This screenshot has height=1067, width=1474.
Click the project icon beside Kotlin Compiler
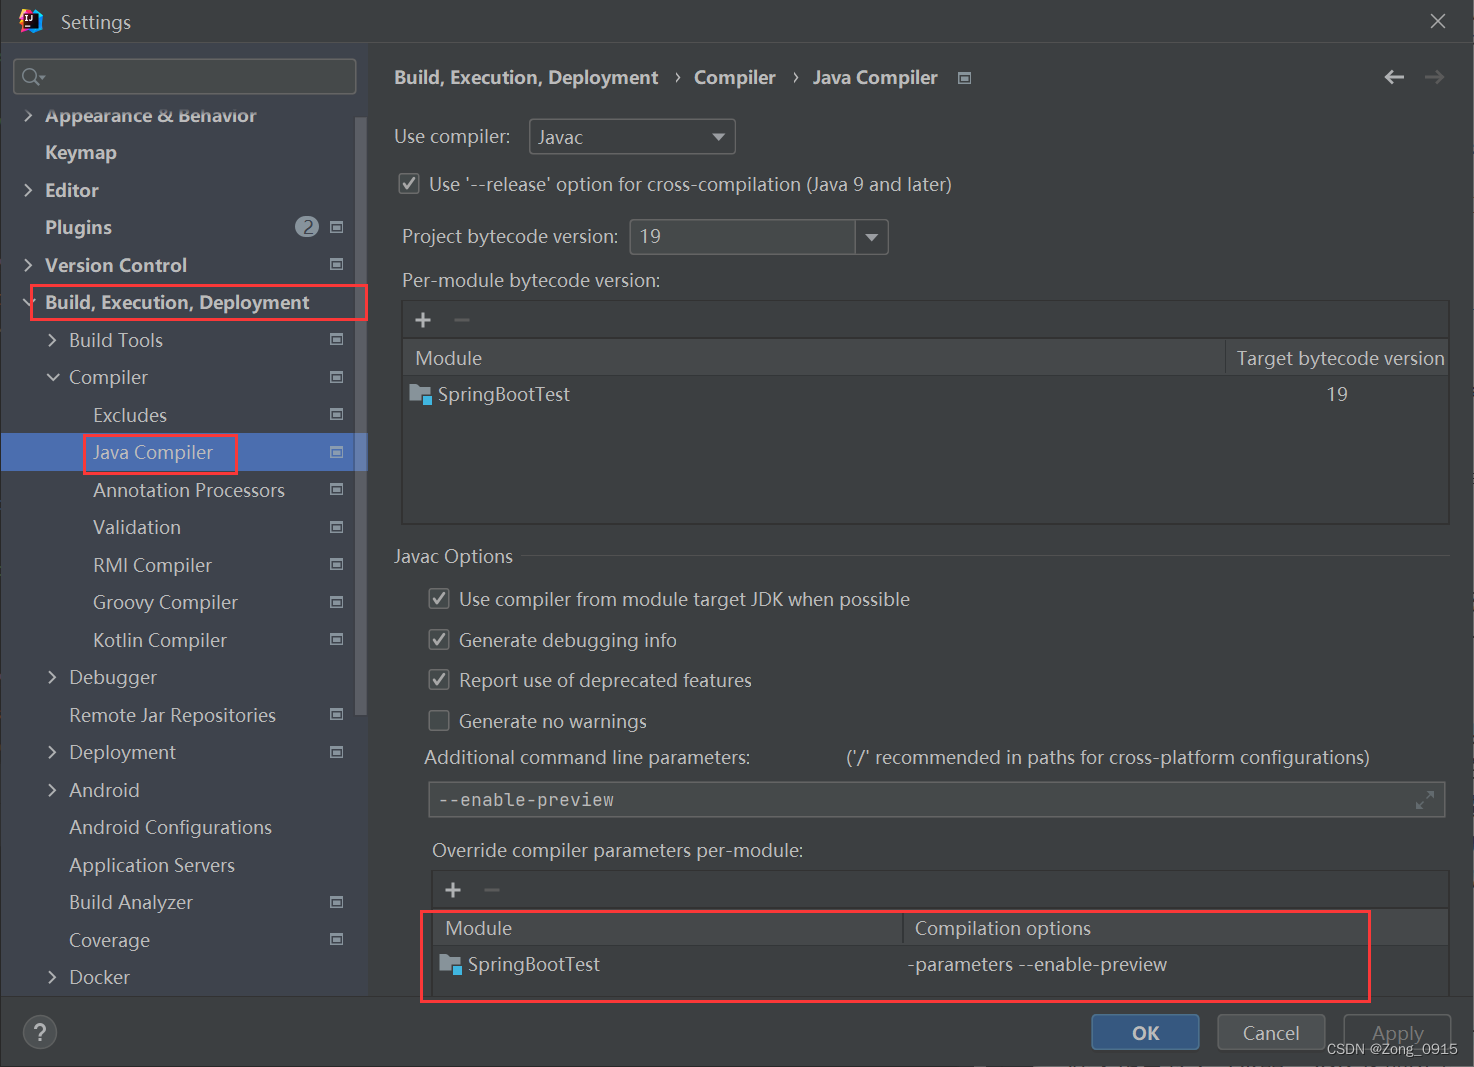pos(337,639)
